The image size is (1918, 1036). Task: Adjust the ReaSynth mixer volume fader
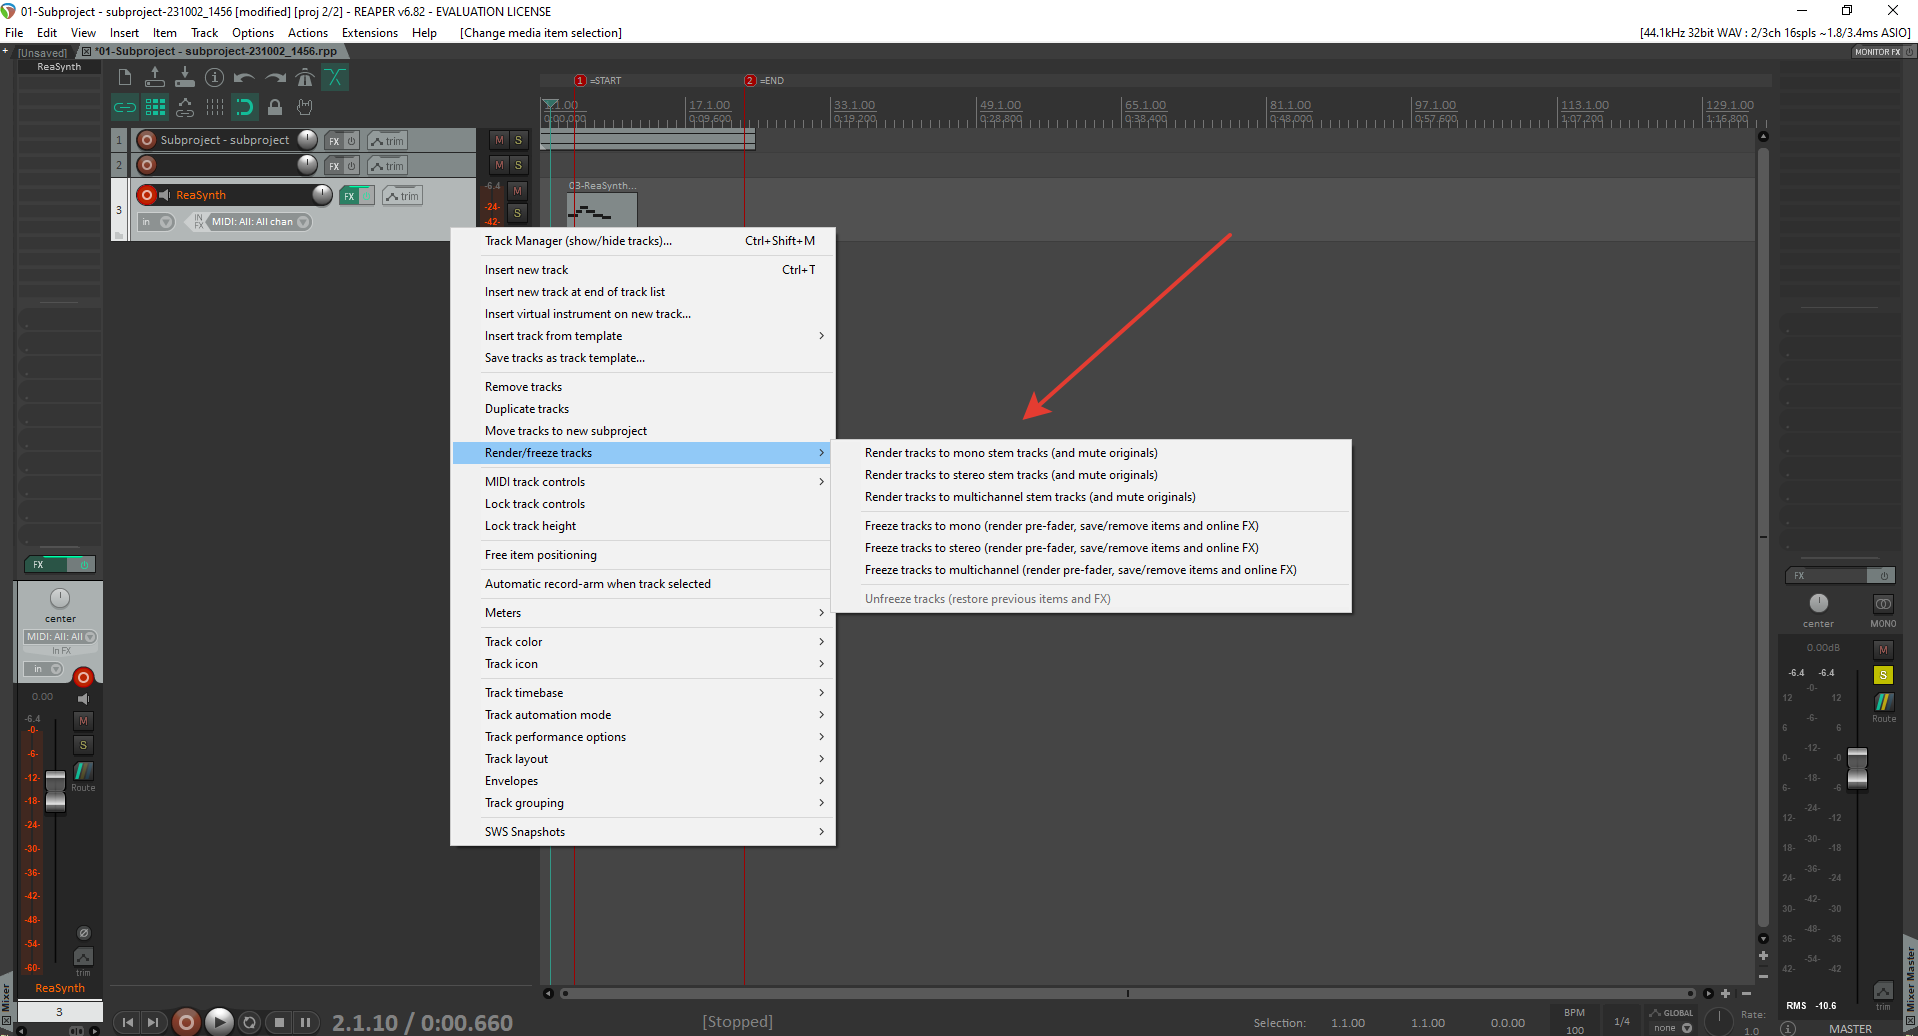pos(56,791)
